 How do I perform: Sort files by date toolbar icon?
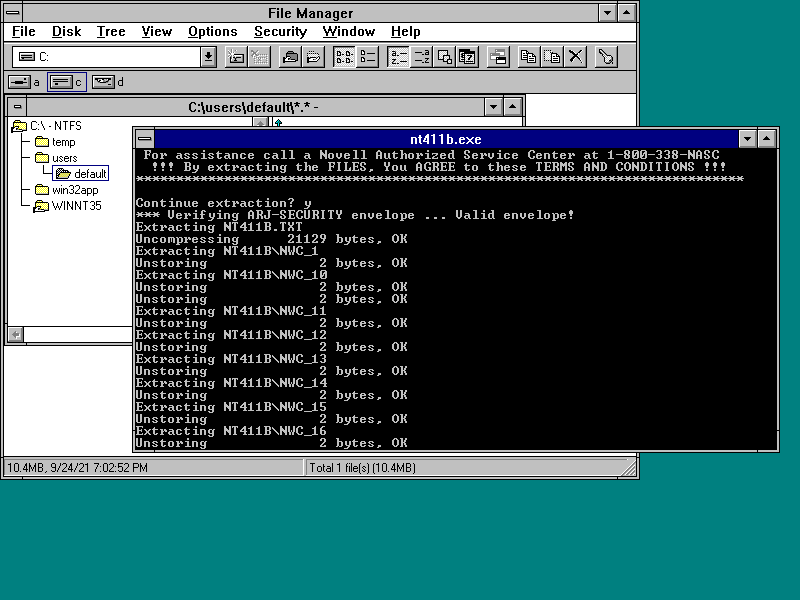coord(467,57)
